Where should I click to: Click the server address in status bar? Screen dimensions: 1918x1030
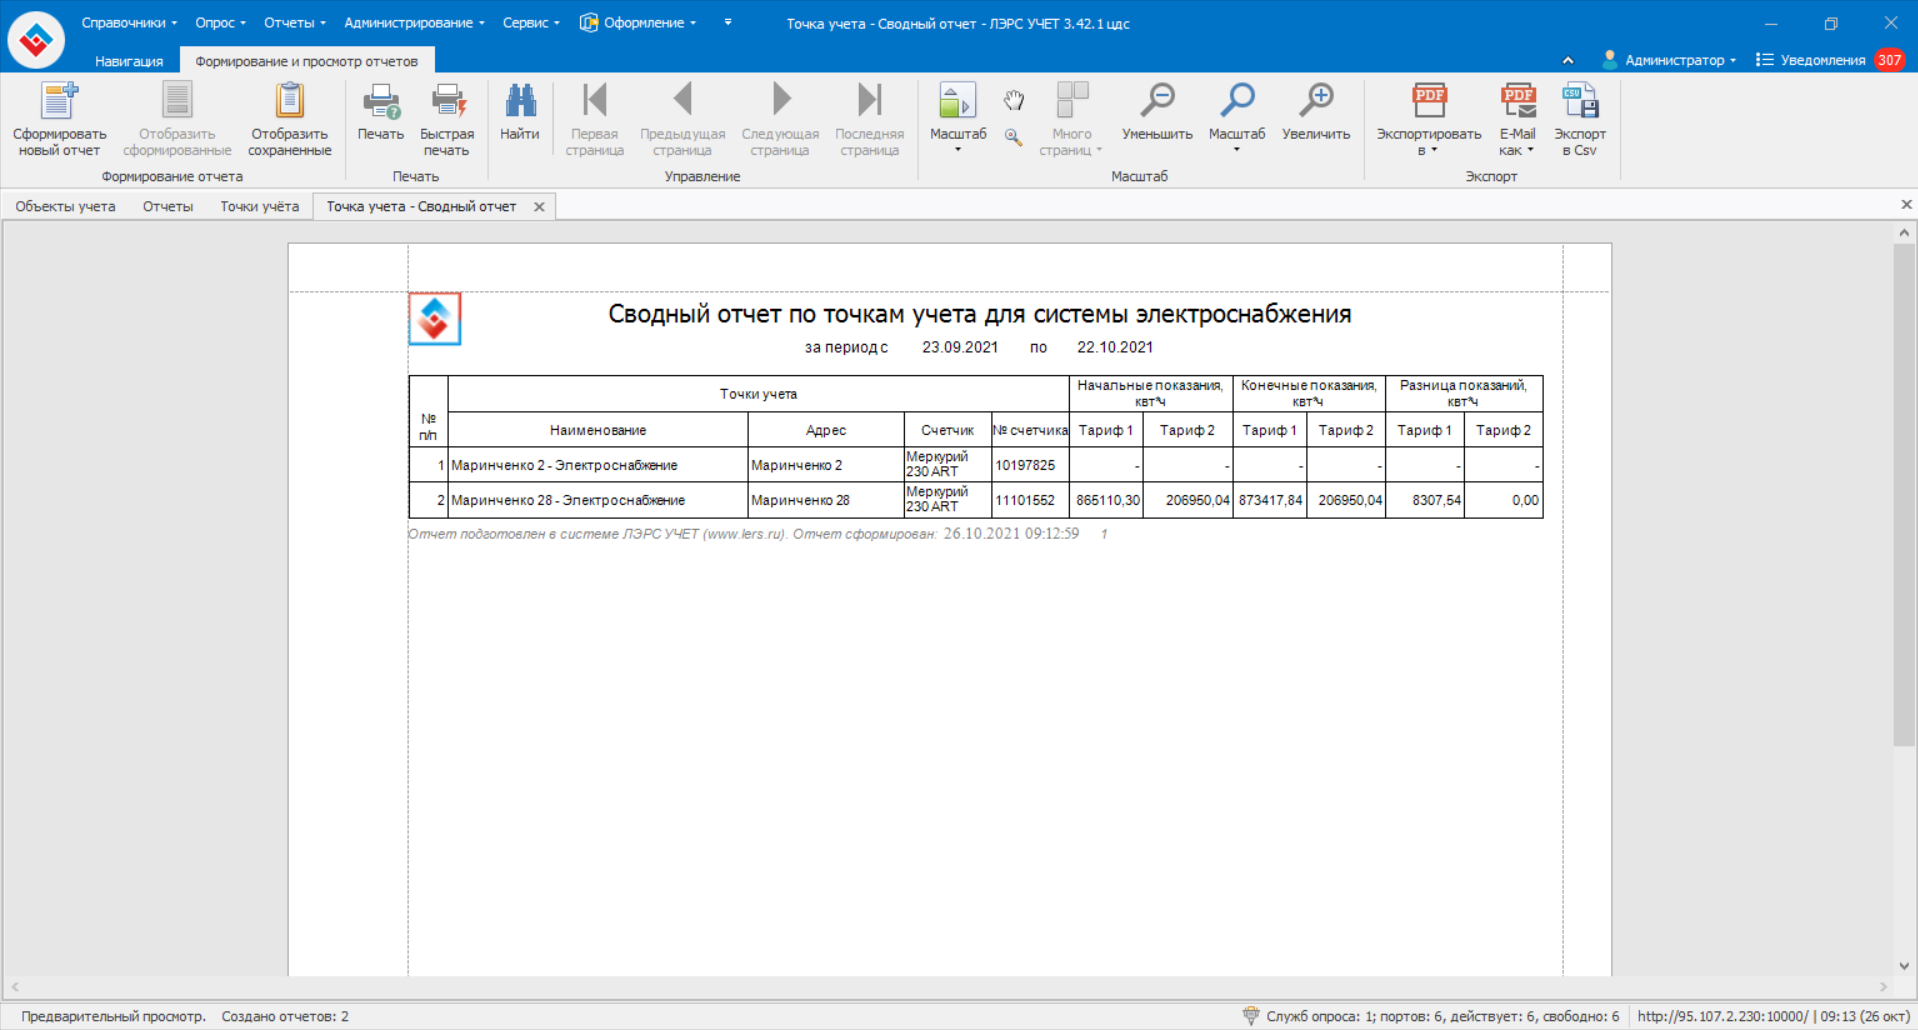click(x=1723, y=1016)
